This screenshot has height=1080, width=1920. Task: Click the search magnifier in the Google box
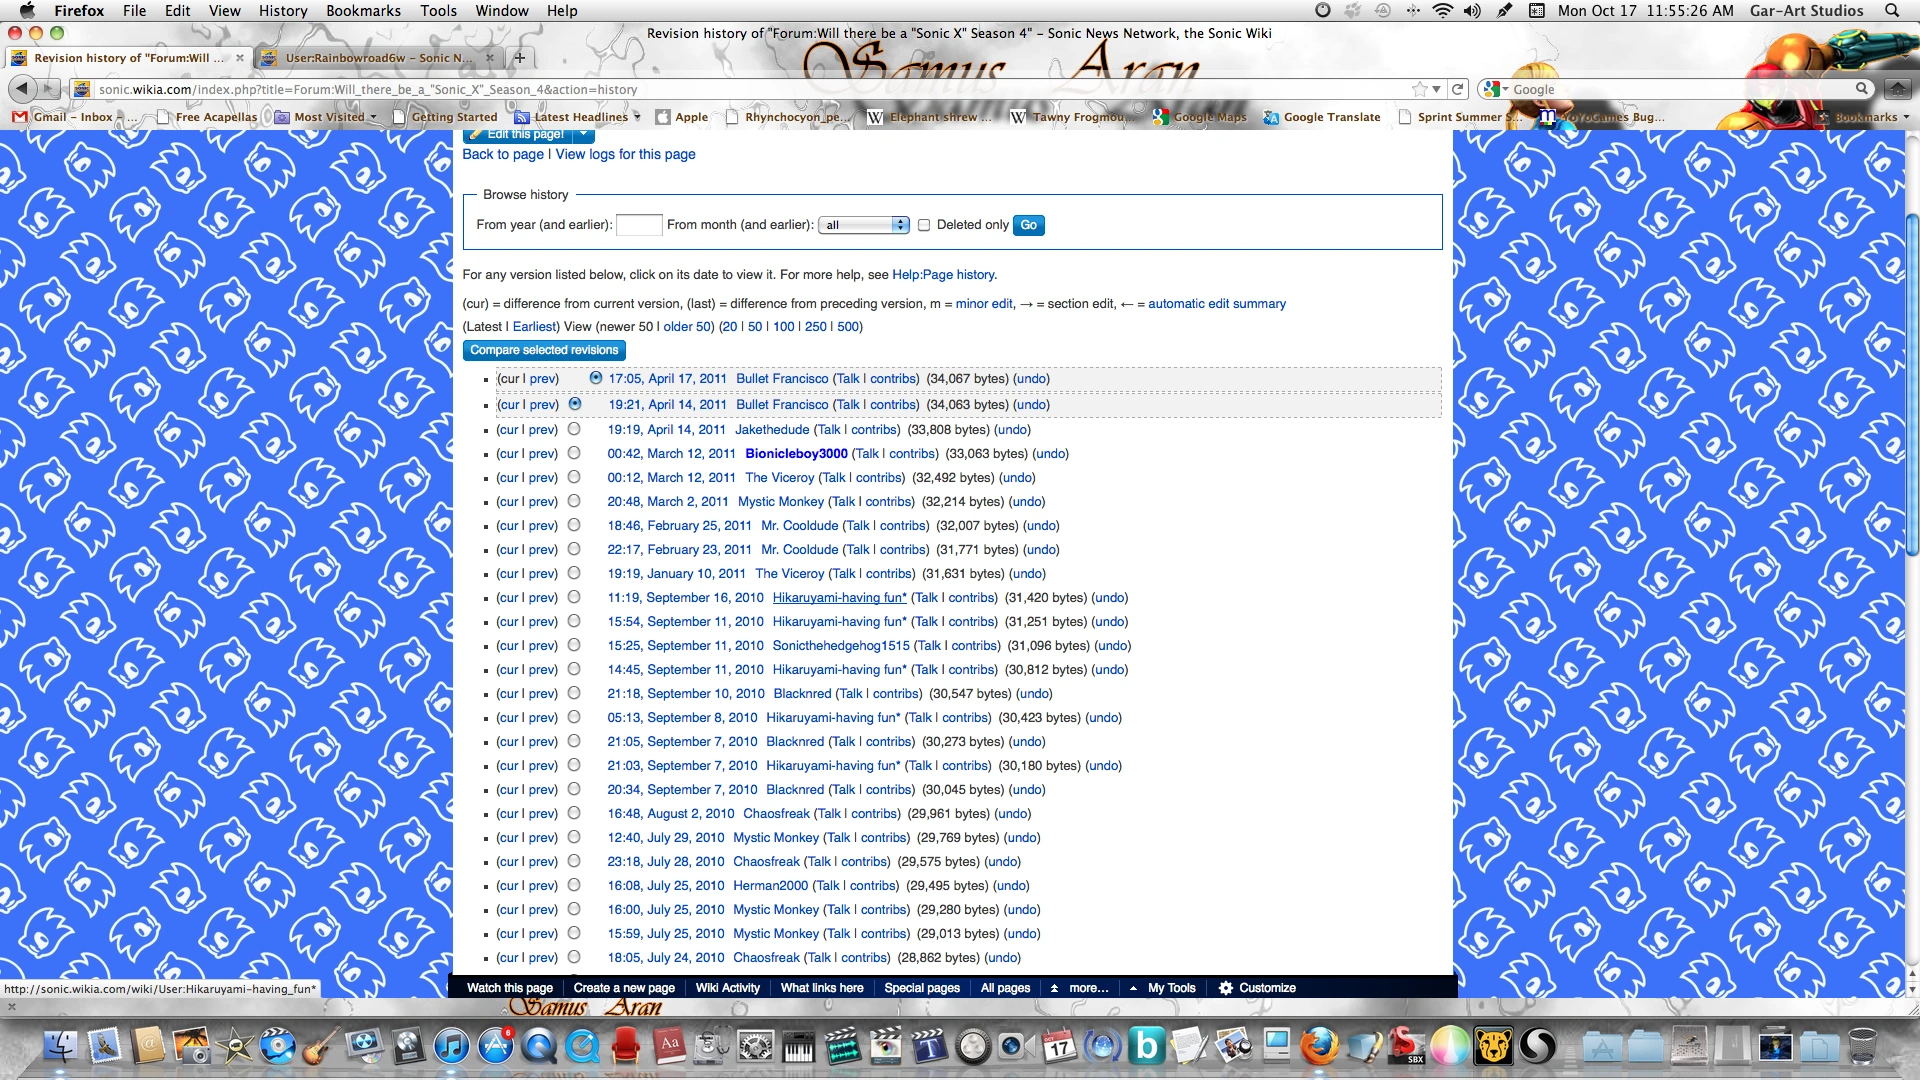coord(1861,89)
